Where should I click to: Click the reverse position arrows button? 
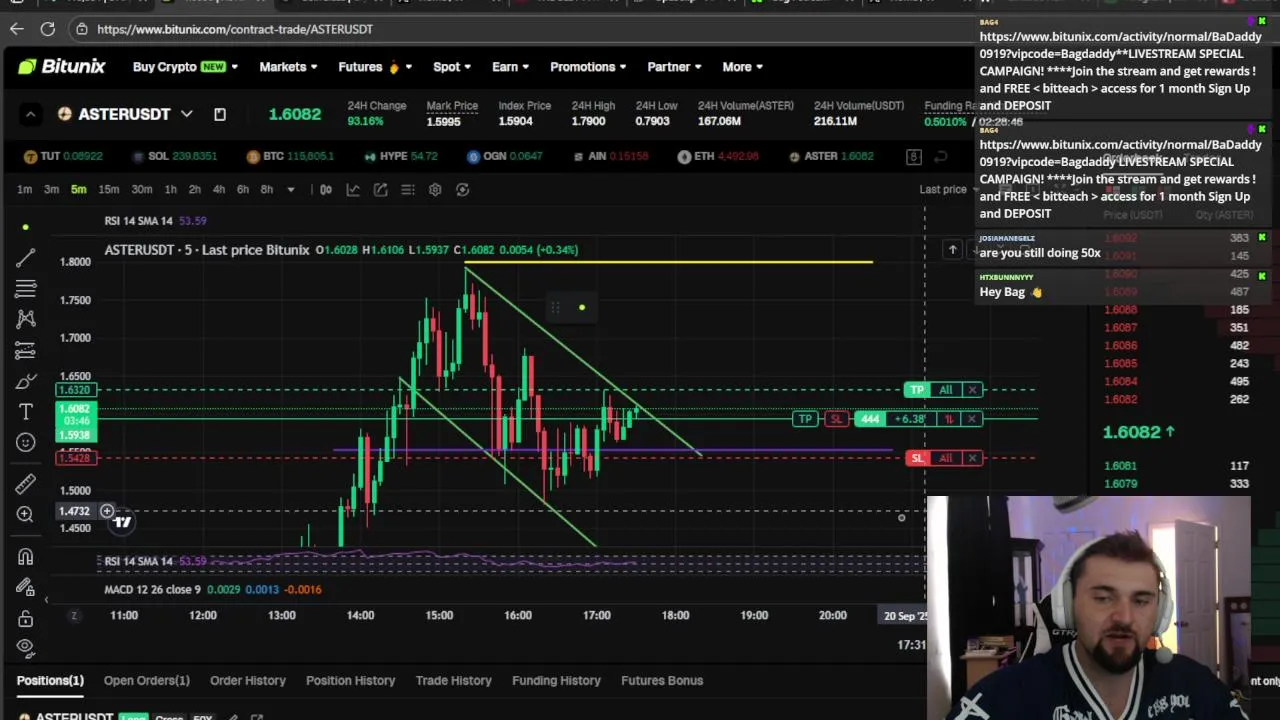click(949, 419)
